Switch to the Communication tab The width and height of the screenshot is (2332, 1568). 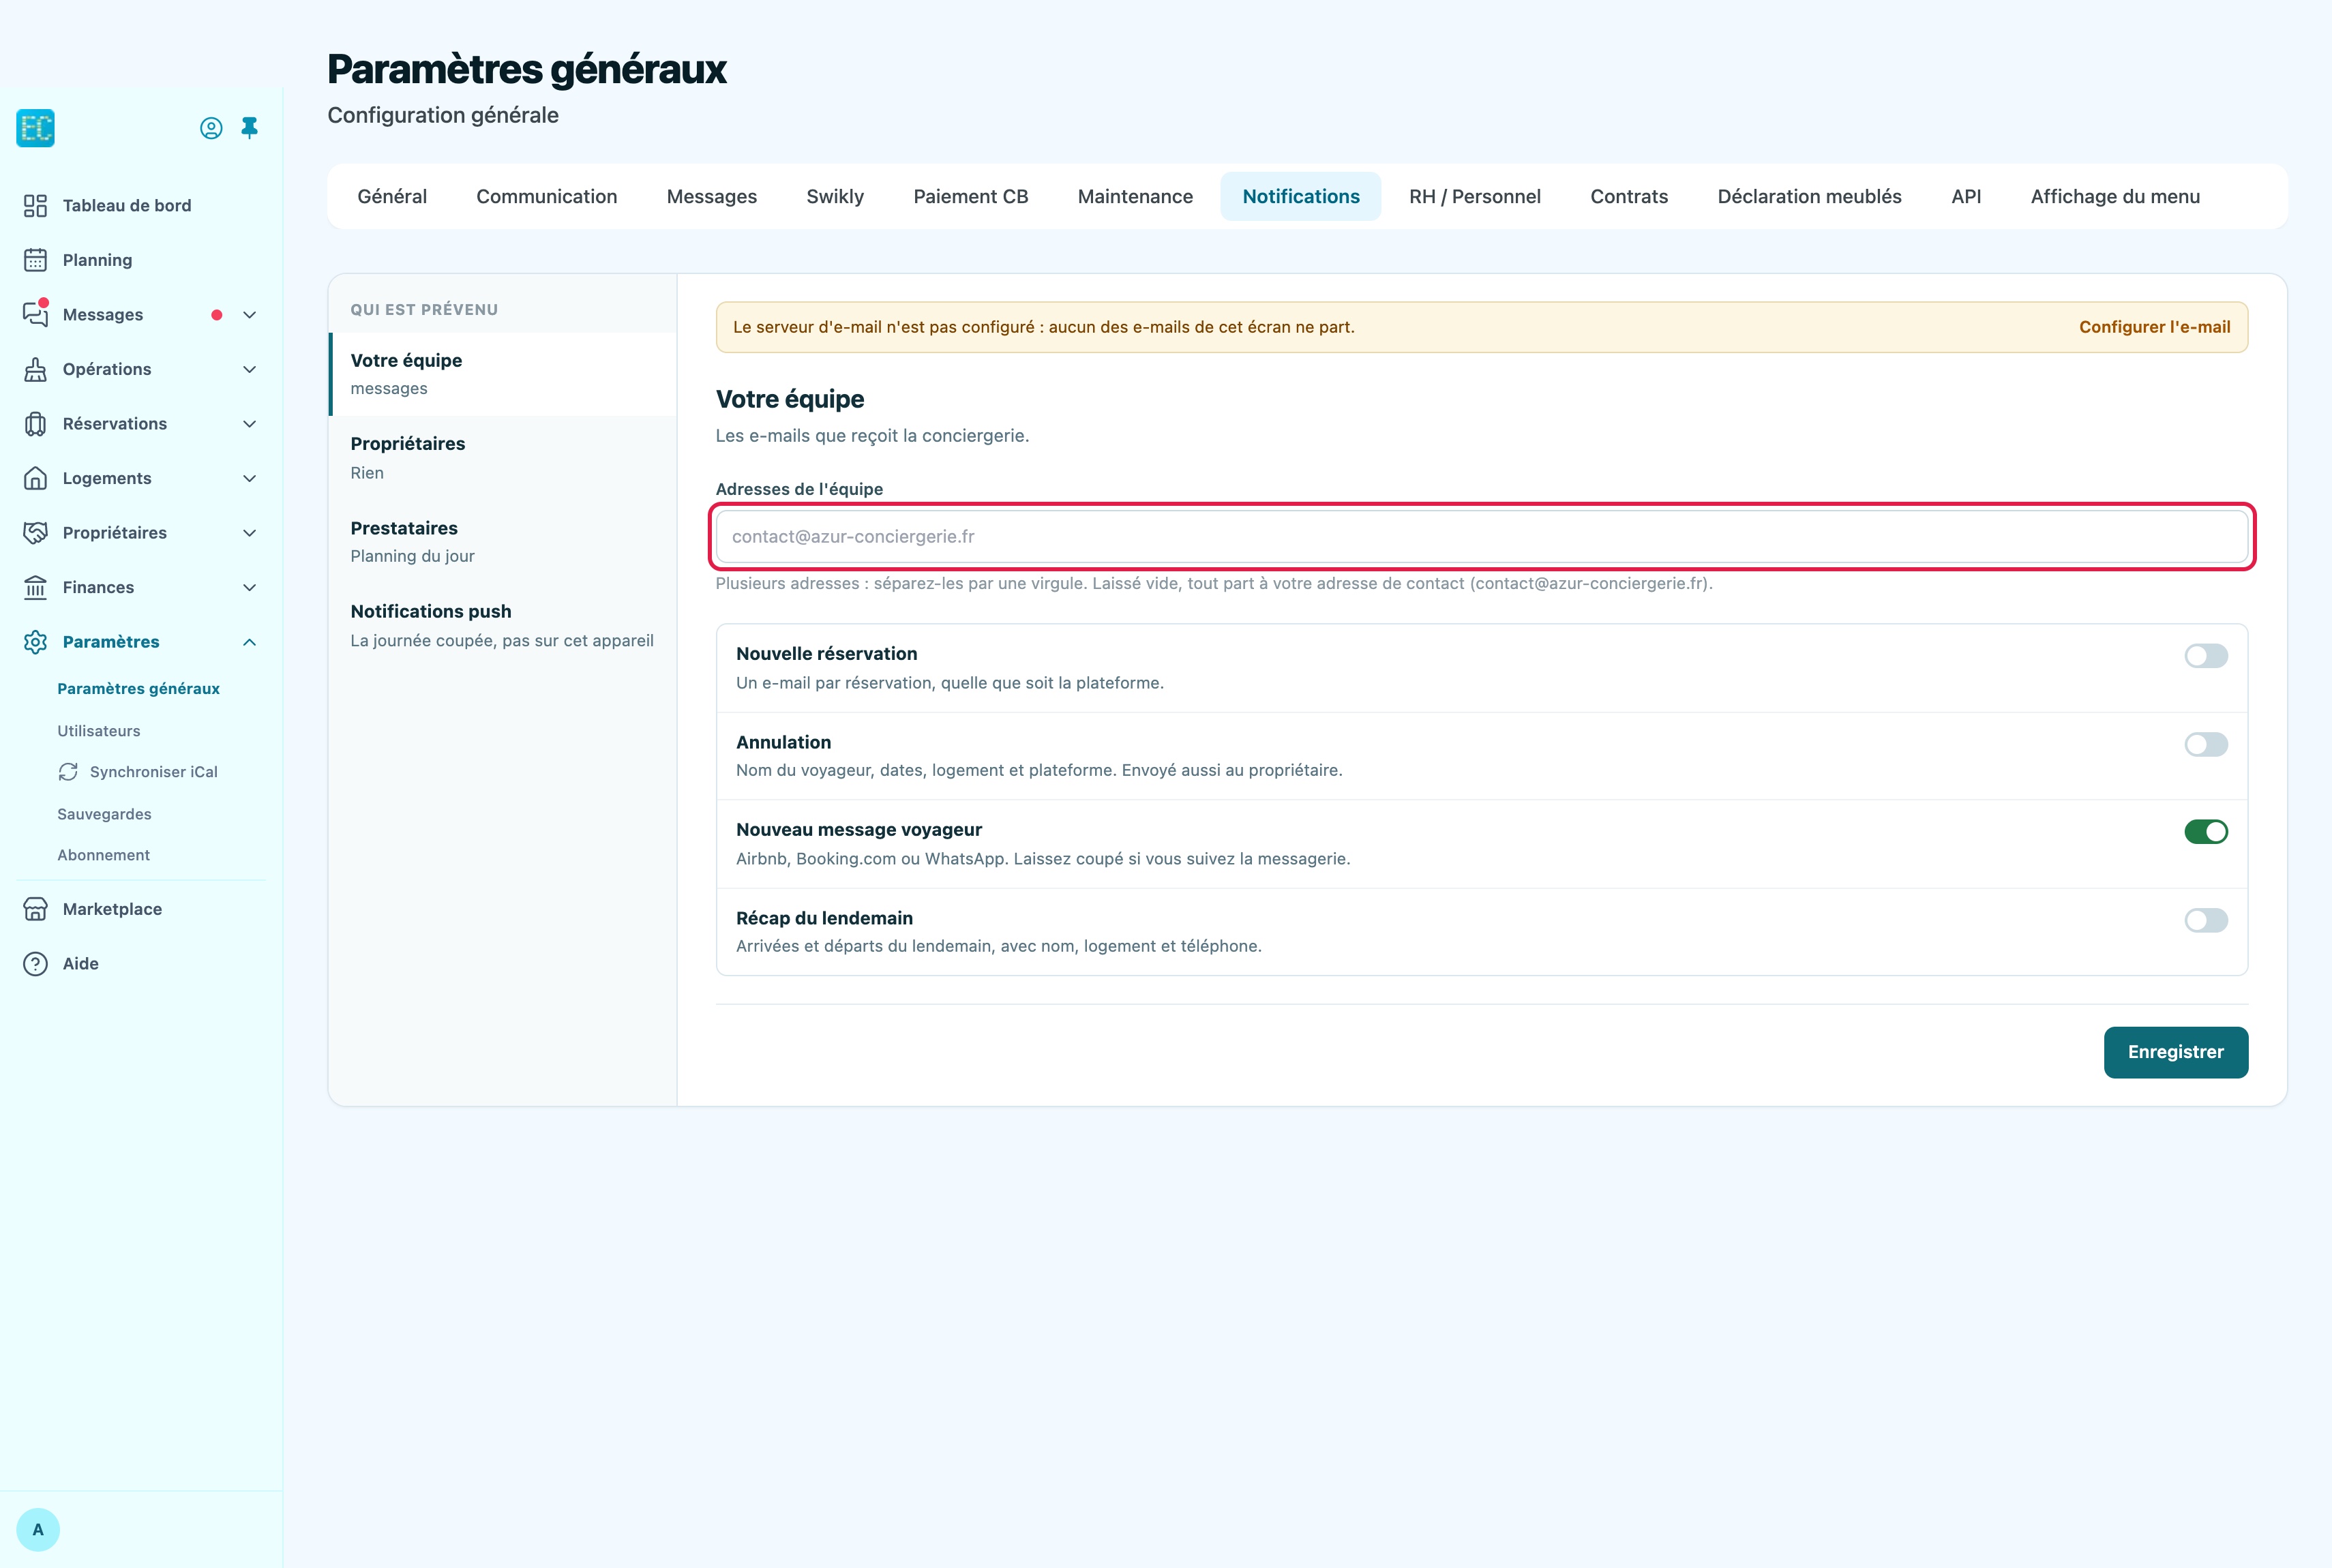[547, 197]
